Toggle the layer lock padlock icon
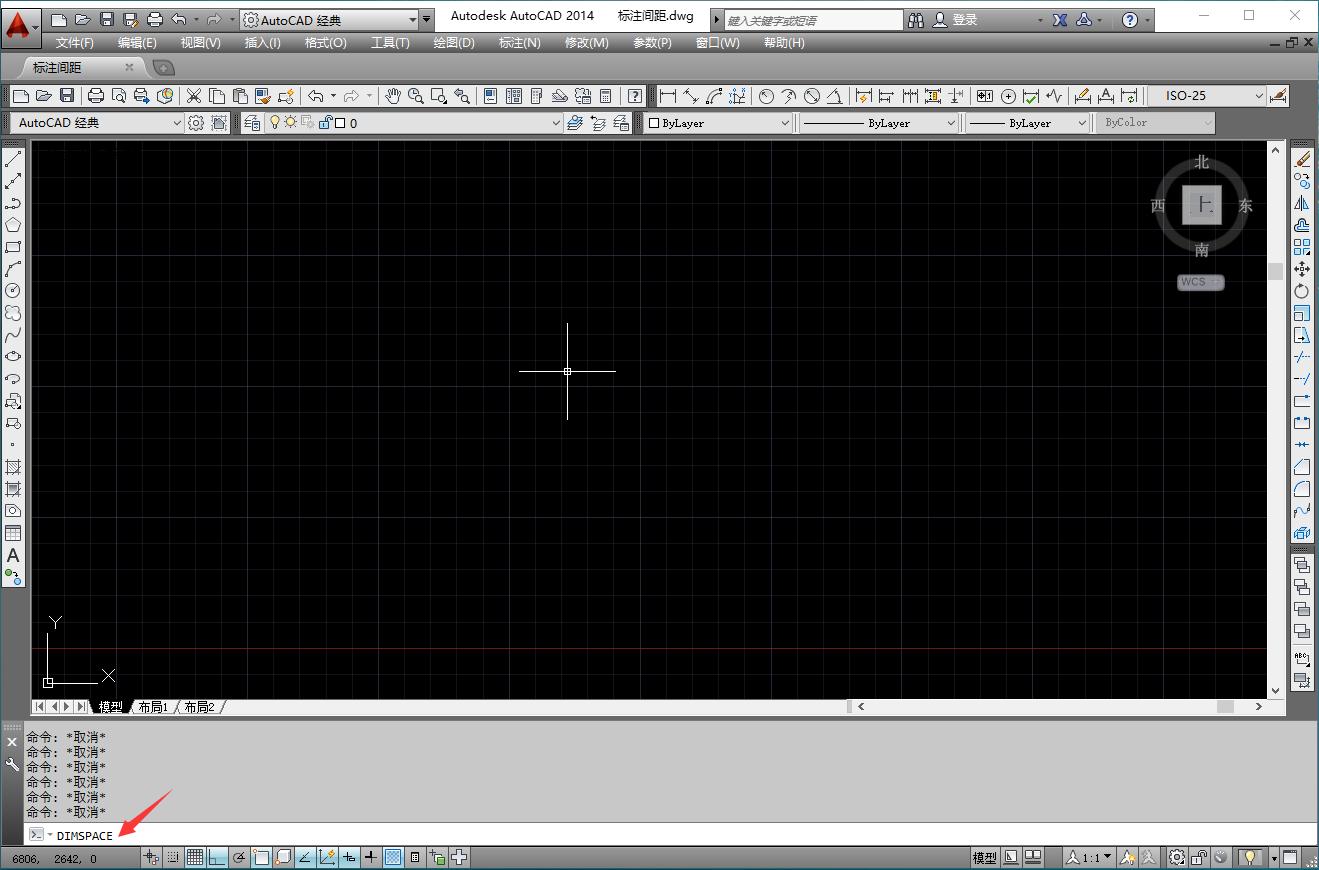 tap(326, 122)
